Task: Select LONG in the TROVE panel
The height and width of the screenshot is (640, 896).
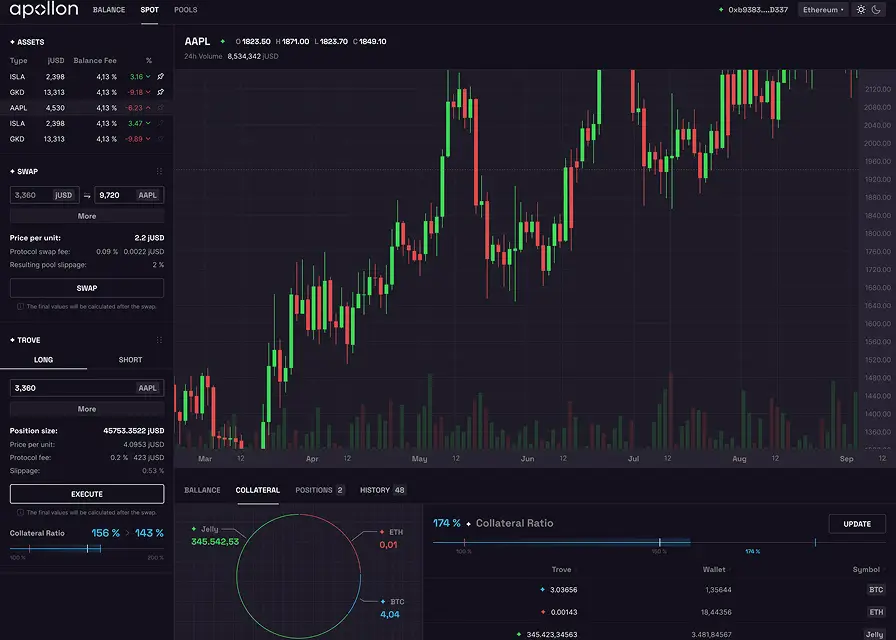Action: [x=43, y=360]
